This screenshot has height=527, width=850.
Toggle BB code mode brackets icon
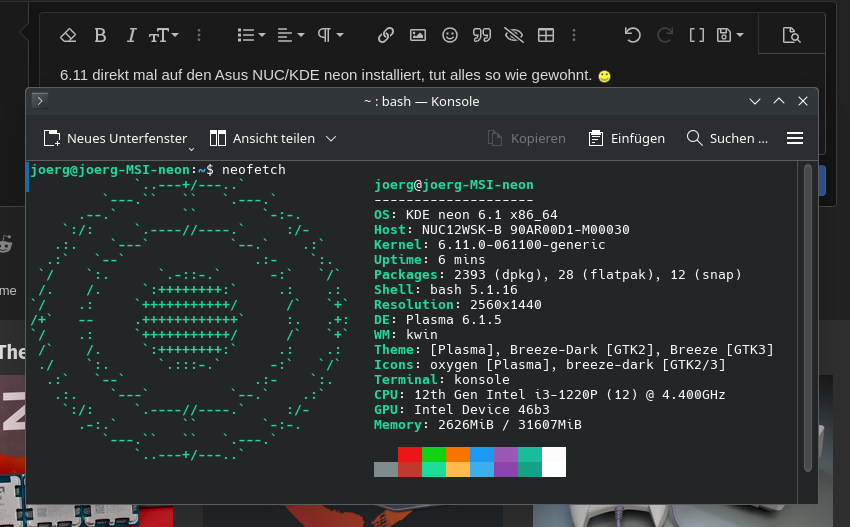click(x=697, y=36)
